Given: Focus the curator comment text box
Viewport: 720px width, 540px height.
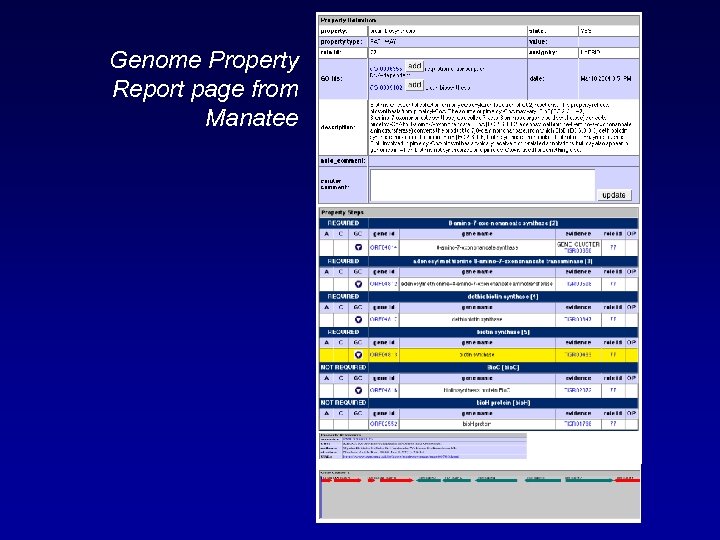Looking at the screenshot, I should (482, 185).
